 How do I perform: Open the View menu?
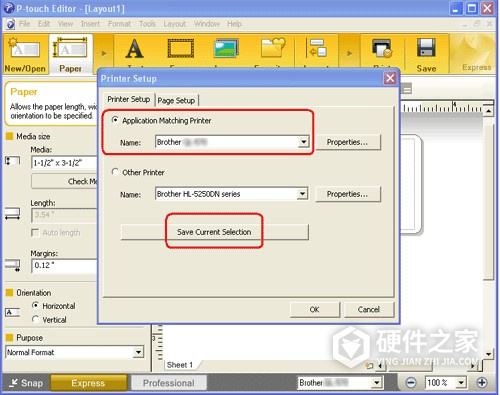tap(65, 24)
